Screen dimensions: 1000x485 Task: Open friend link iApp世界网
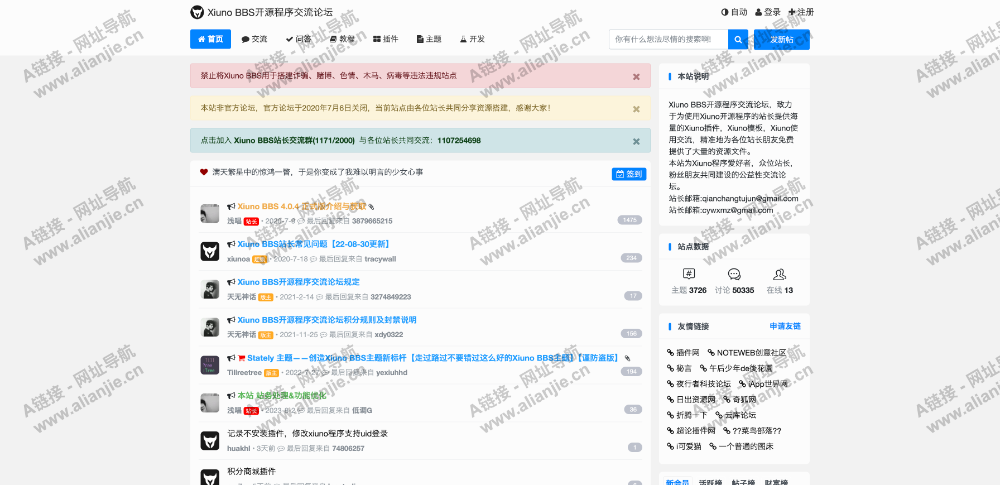pyautogui.click(x=764, y=384)
